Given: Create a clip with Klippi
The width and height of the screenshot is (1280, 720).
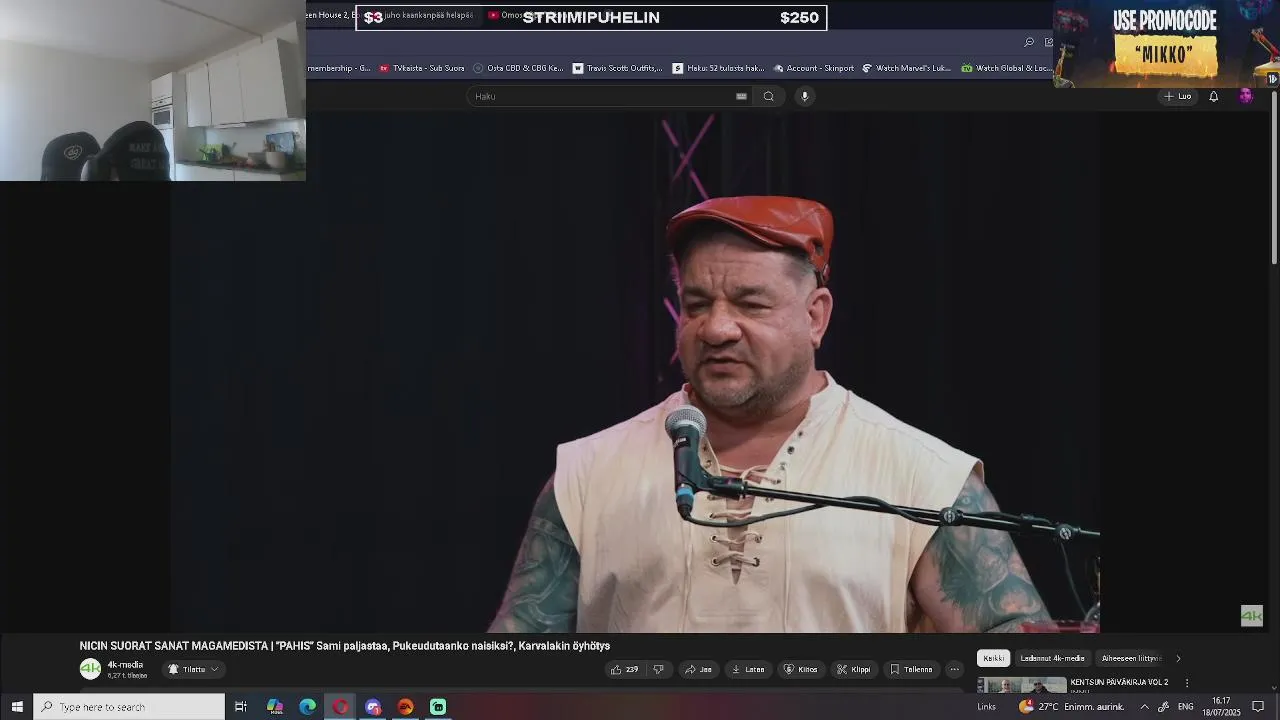Looking at the screenshot, I should (x=854, y=669).
